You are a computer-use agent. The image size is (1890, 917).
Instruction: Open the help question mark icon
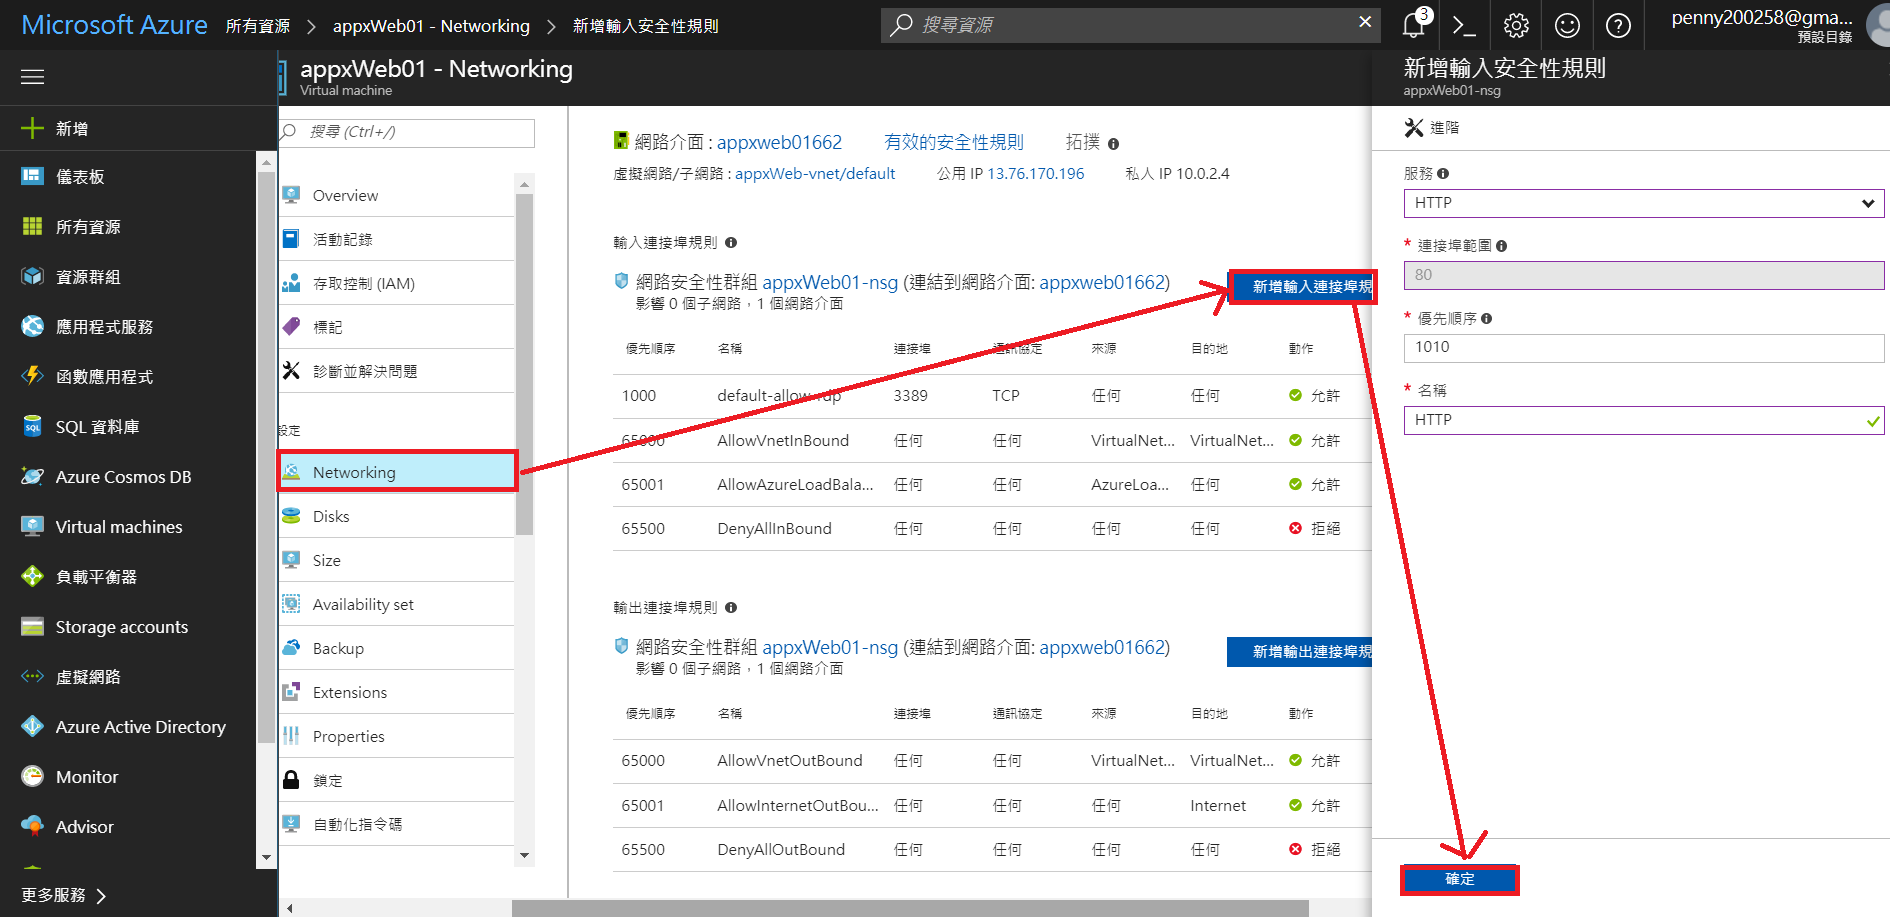coord(1618,25)
